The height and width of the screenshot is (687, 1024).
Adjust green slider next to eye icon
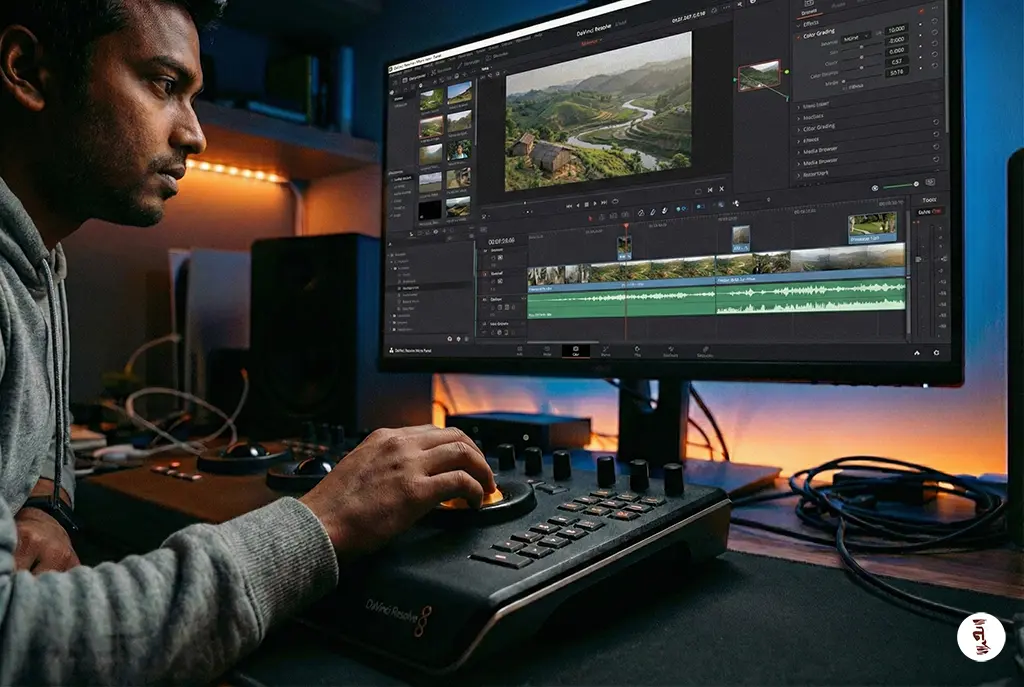tap(901, 186)
